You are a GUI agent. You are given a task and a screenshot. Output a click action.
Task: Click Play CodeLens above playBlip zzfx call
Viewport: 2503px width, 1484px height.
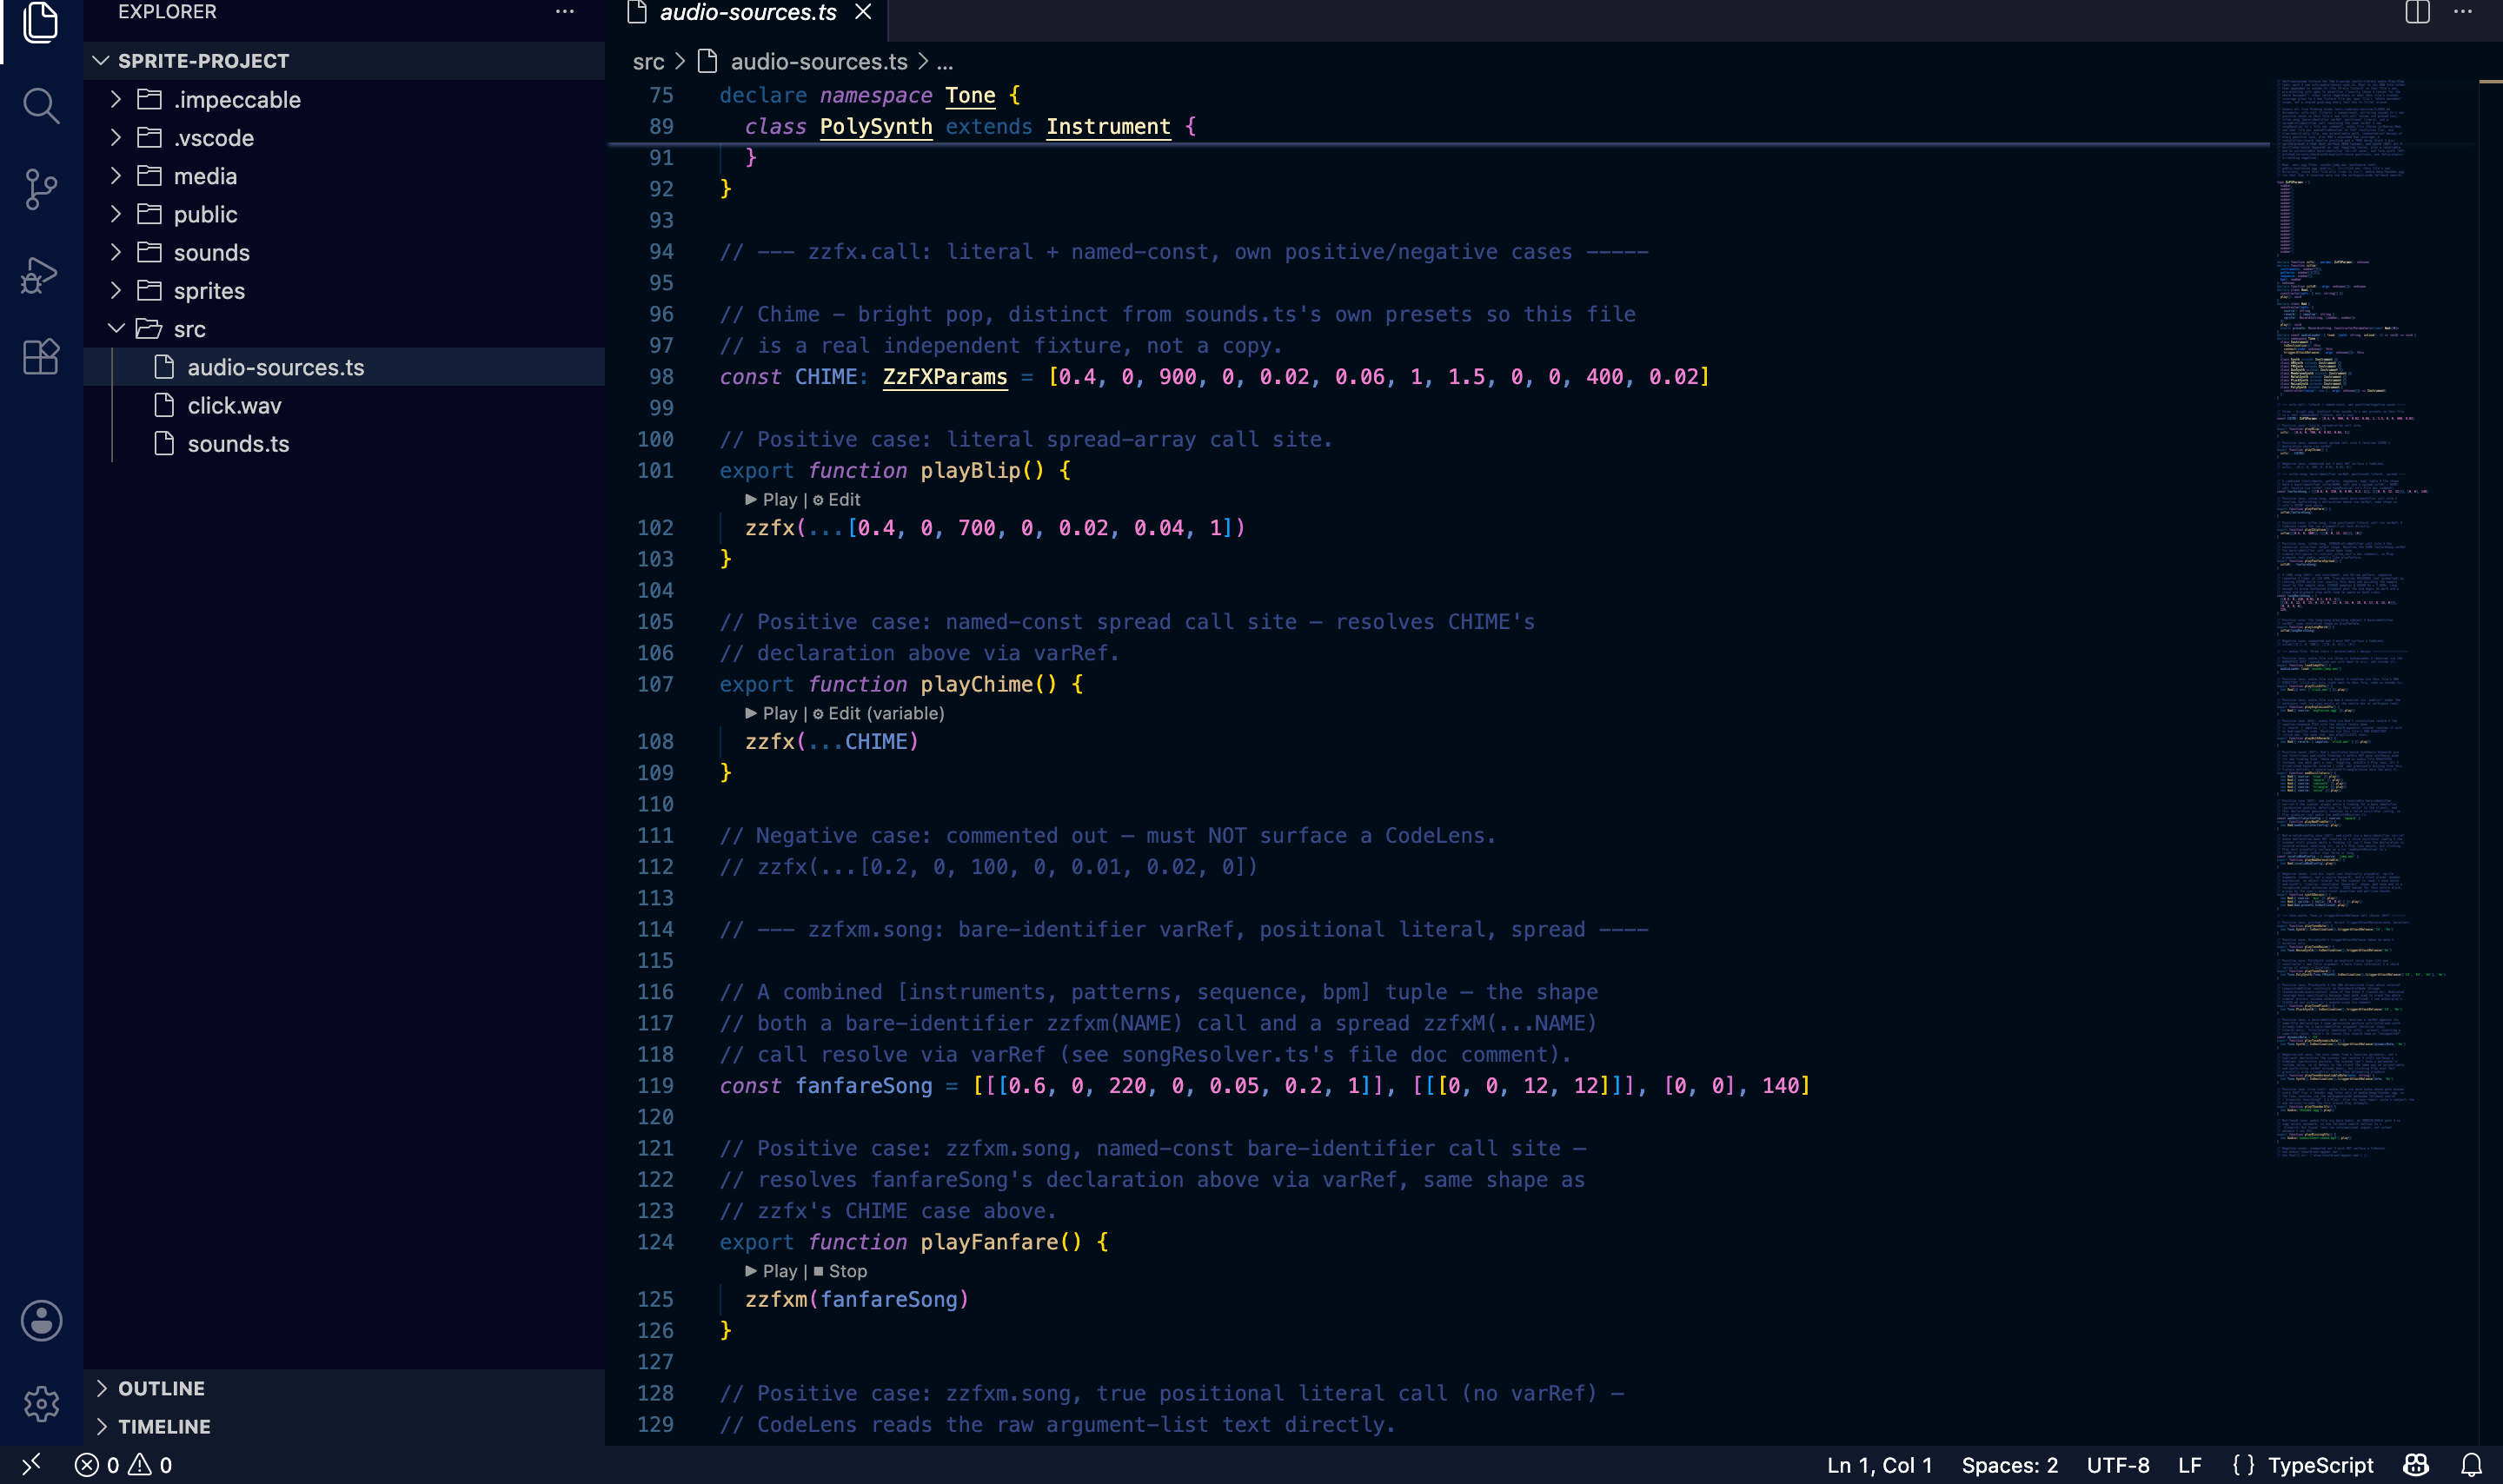[x=771, y=499]
